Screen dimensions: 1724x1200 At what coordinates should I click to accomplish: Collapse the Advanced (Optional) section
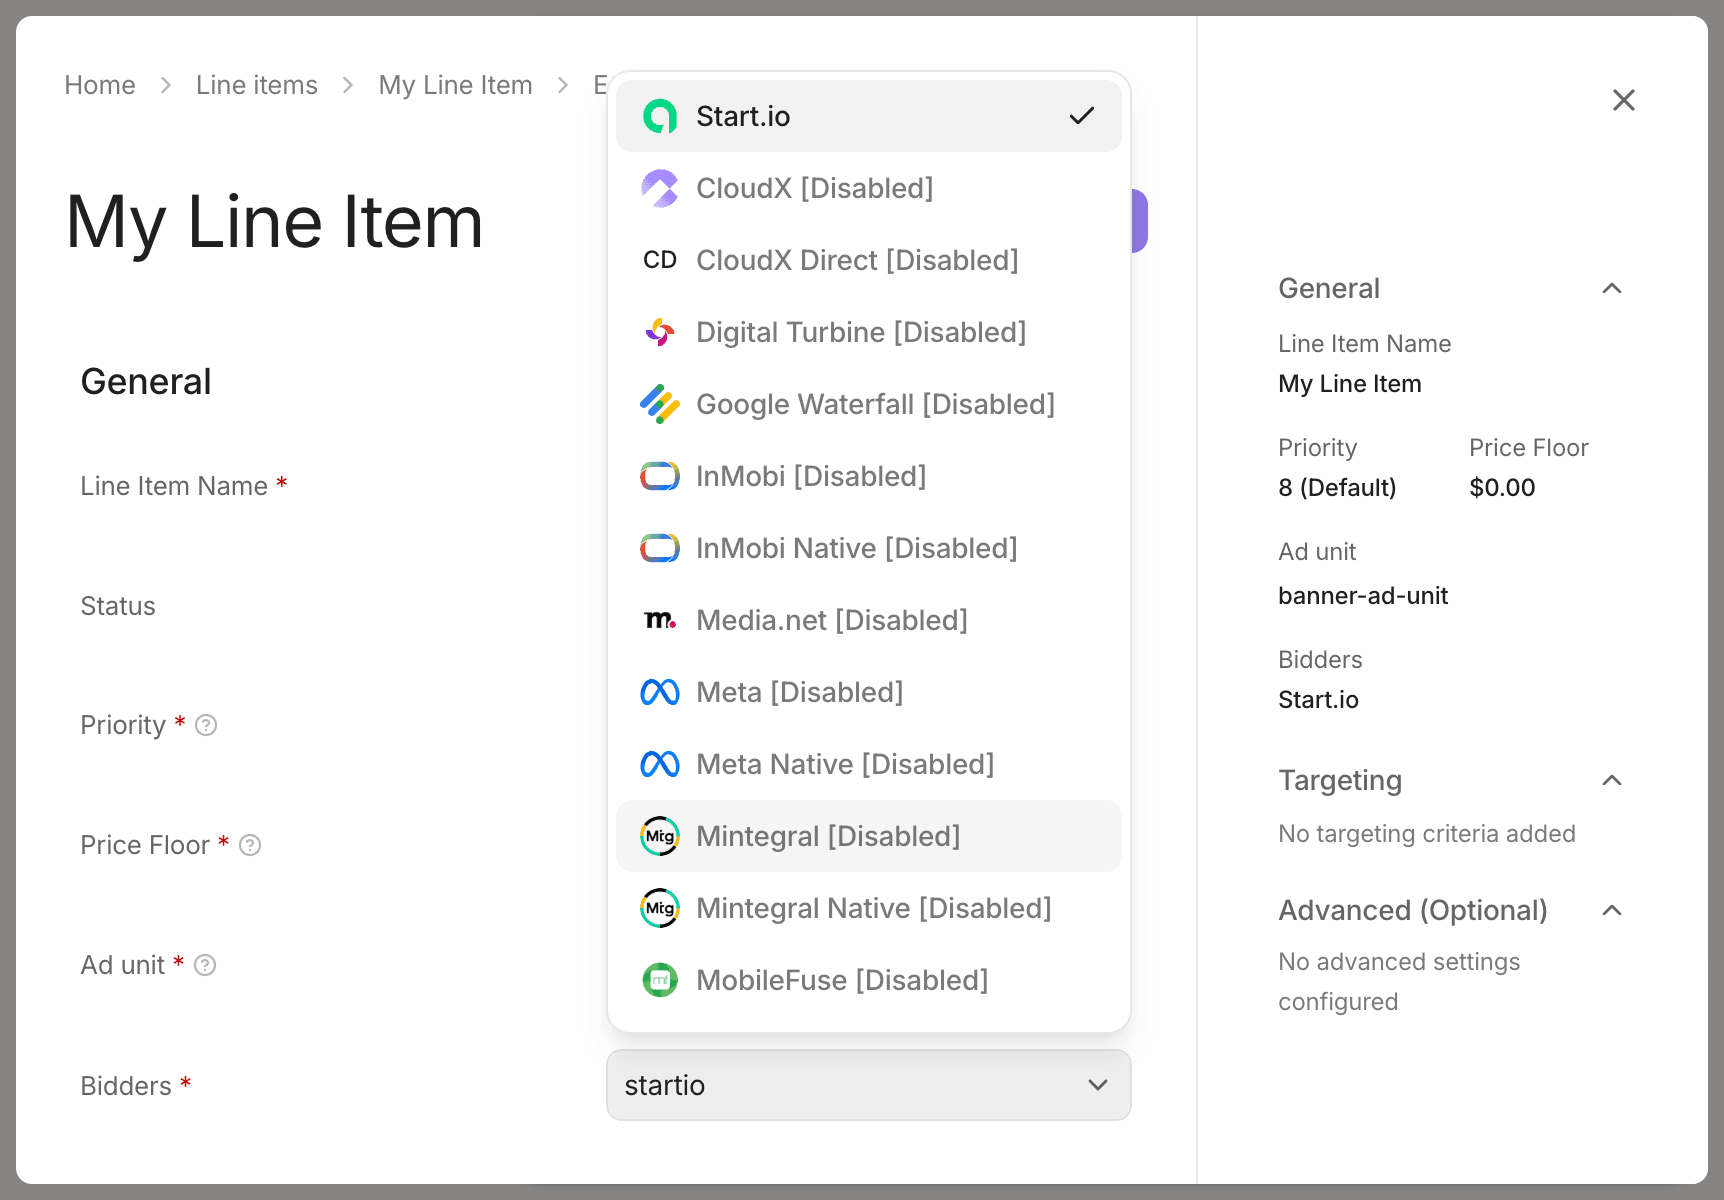[1612, 910]
